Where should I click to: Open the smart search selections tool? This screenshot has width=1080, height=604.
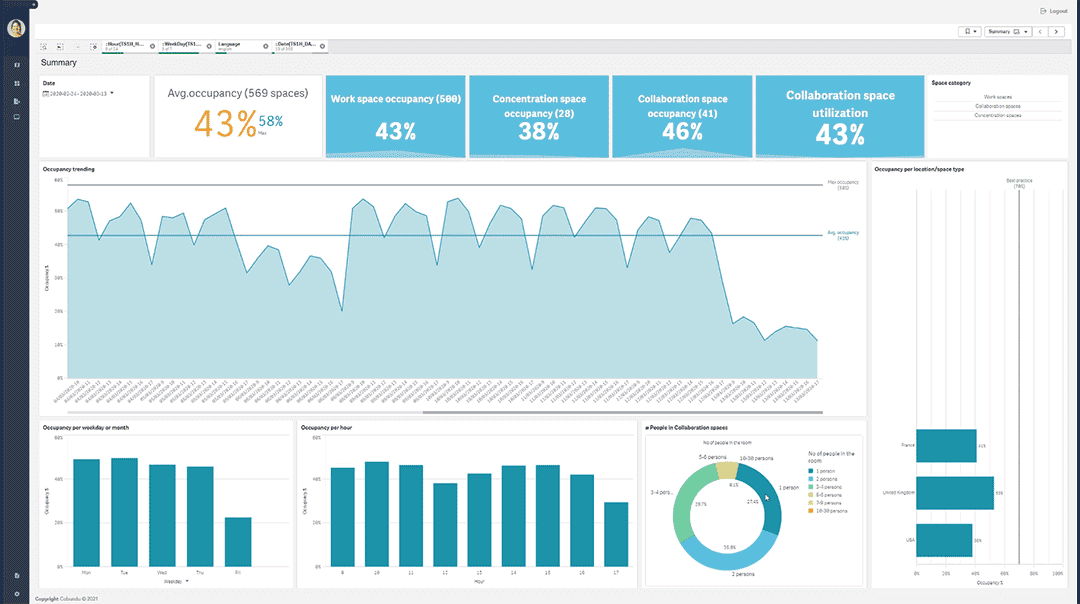tap(45, 46)
